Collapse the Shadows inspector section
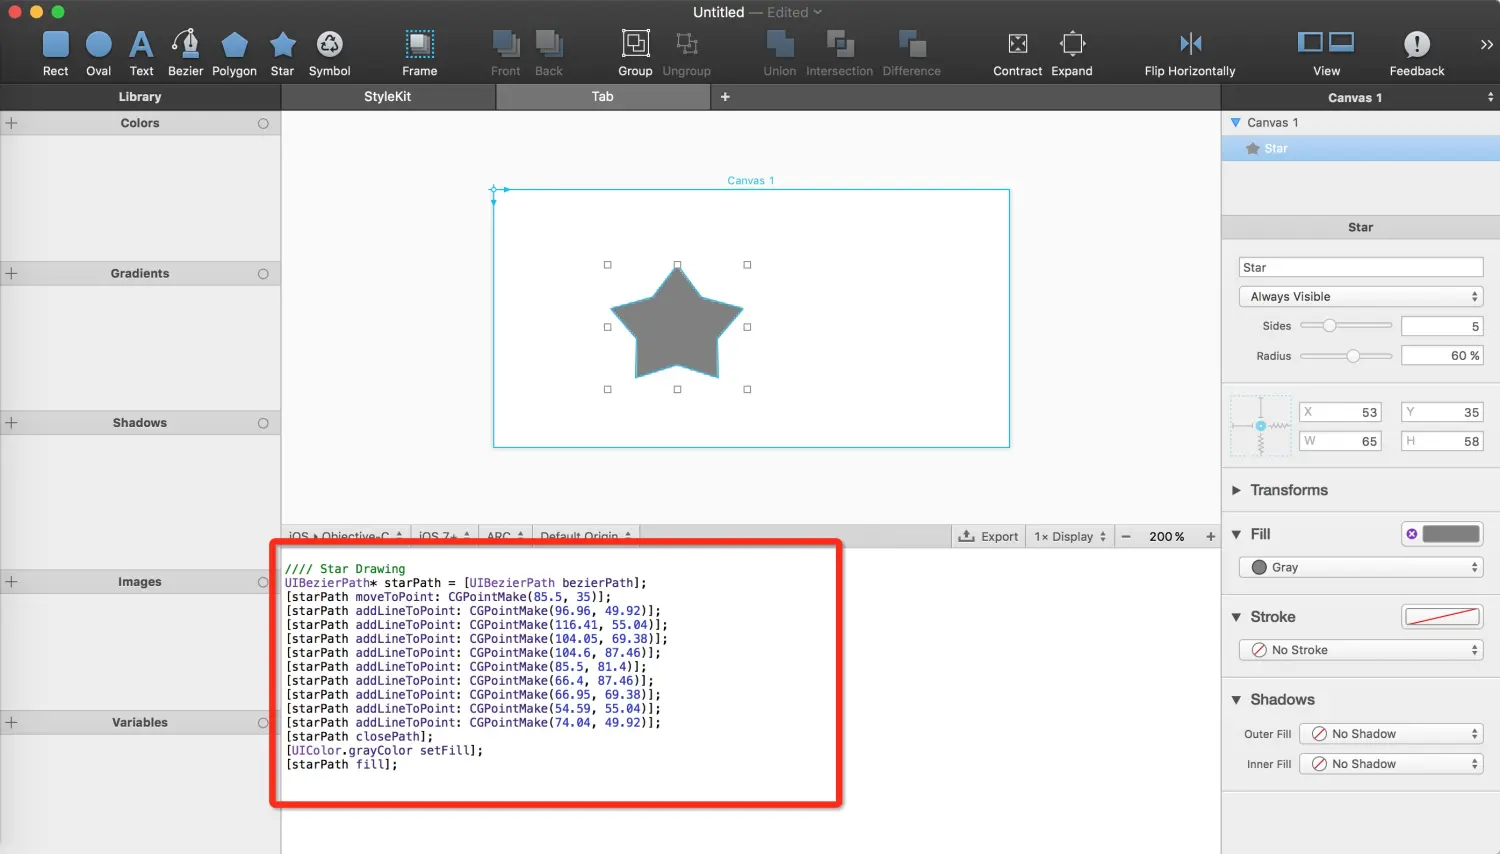The image size is (1500, 854). (x=1236, y=700)
